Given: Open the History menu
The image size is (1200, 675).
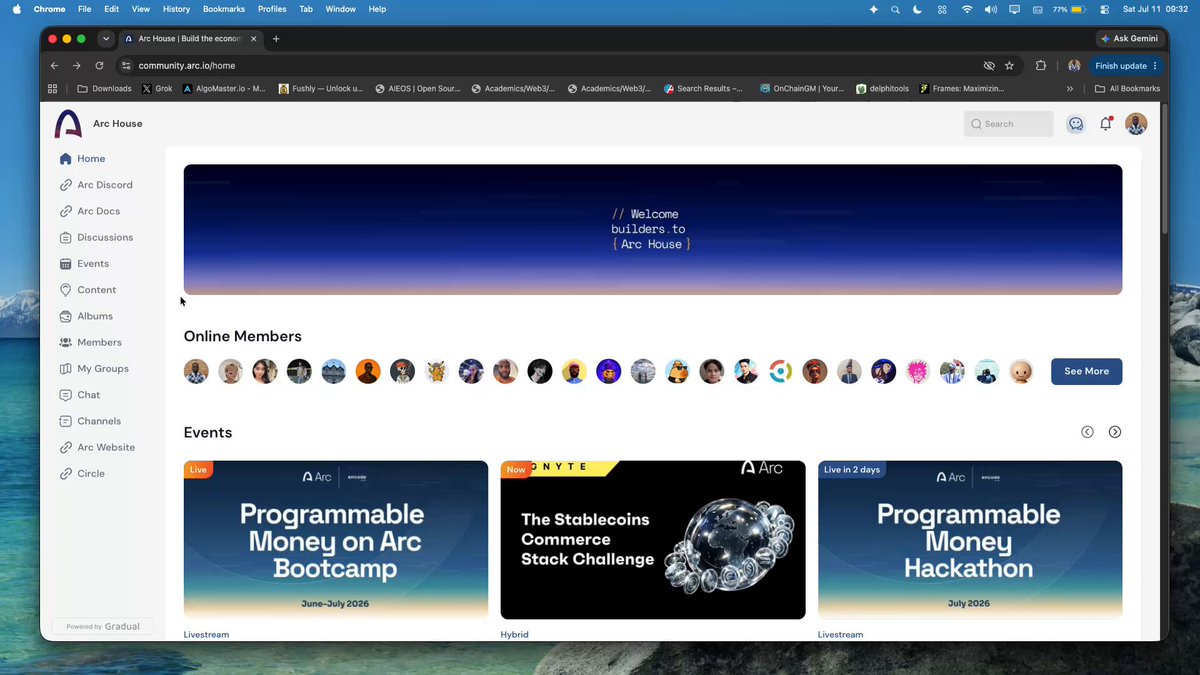Looking at the screenshot, I should tap(176, 9).
